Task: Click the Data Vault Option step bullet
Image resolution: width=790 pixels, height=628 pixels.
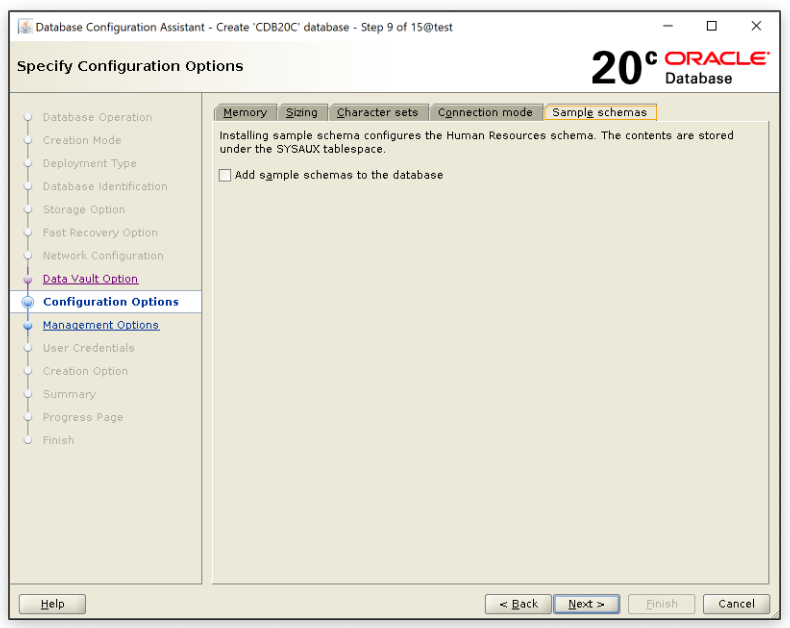Action: coord(28,280)
